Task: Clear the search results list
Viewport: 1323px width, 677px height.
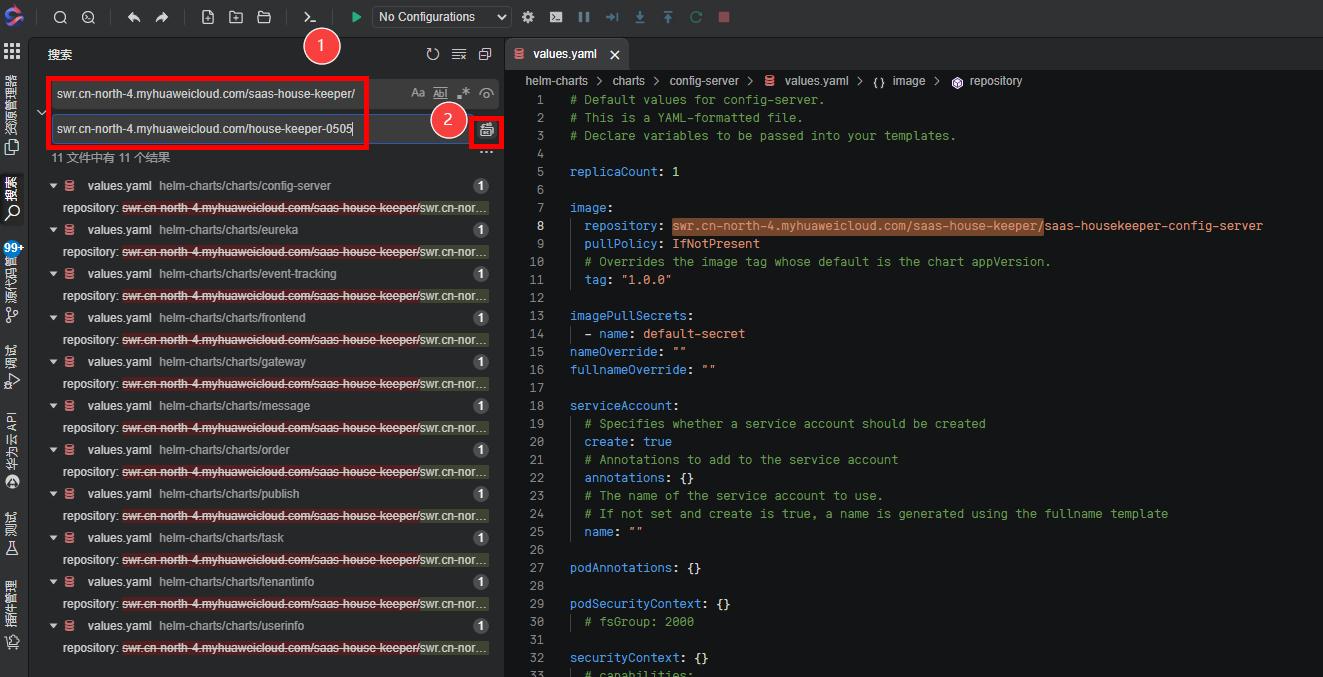Action: pyautogui.click(x=459, y=55)
